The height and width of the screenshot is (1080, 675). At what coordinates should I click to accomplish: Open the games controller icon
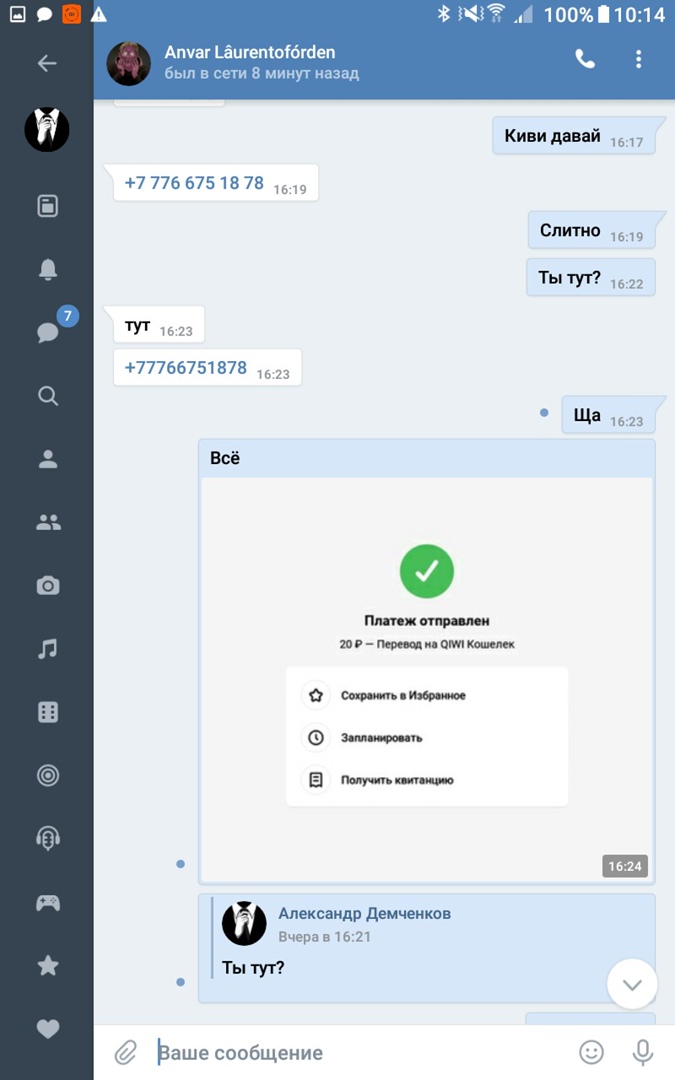pyautogui.click(x=47, y=903)
